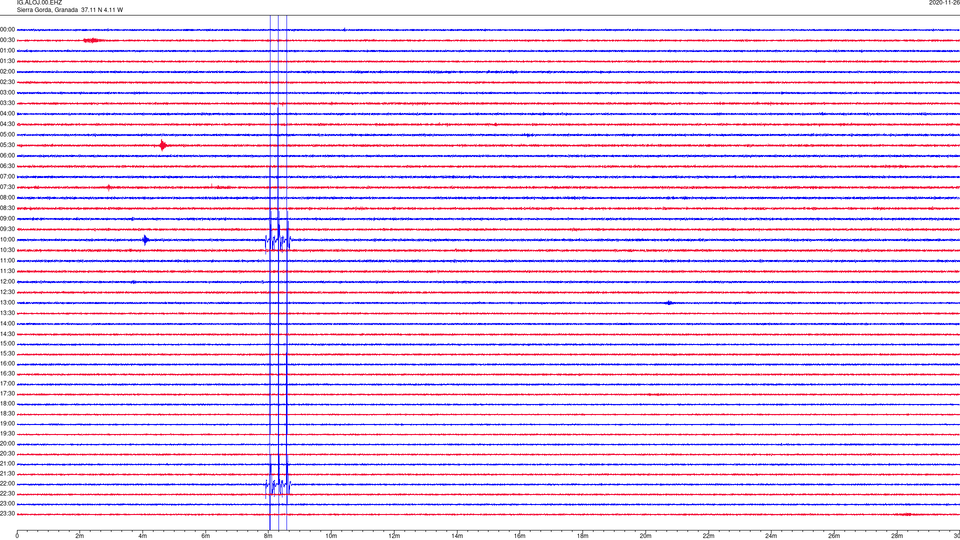Select the 04:00 time label
Screen dimensions: 960x540
[7, 114]
